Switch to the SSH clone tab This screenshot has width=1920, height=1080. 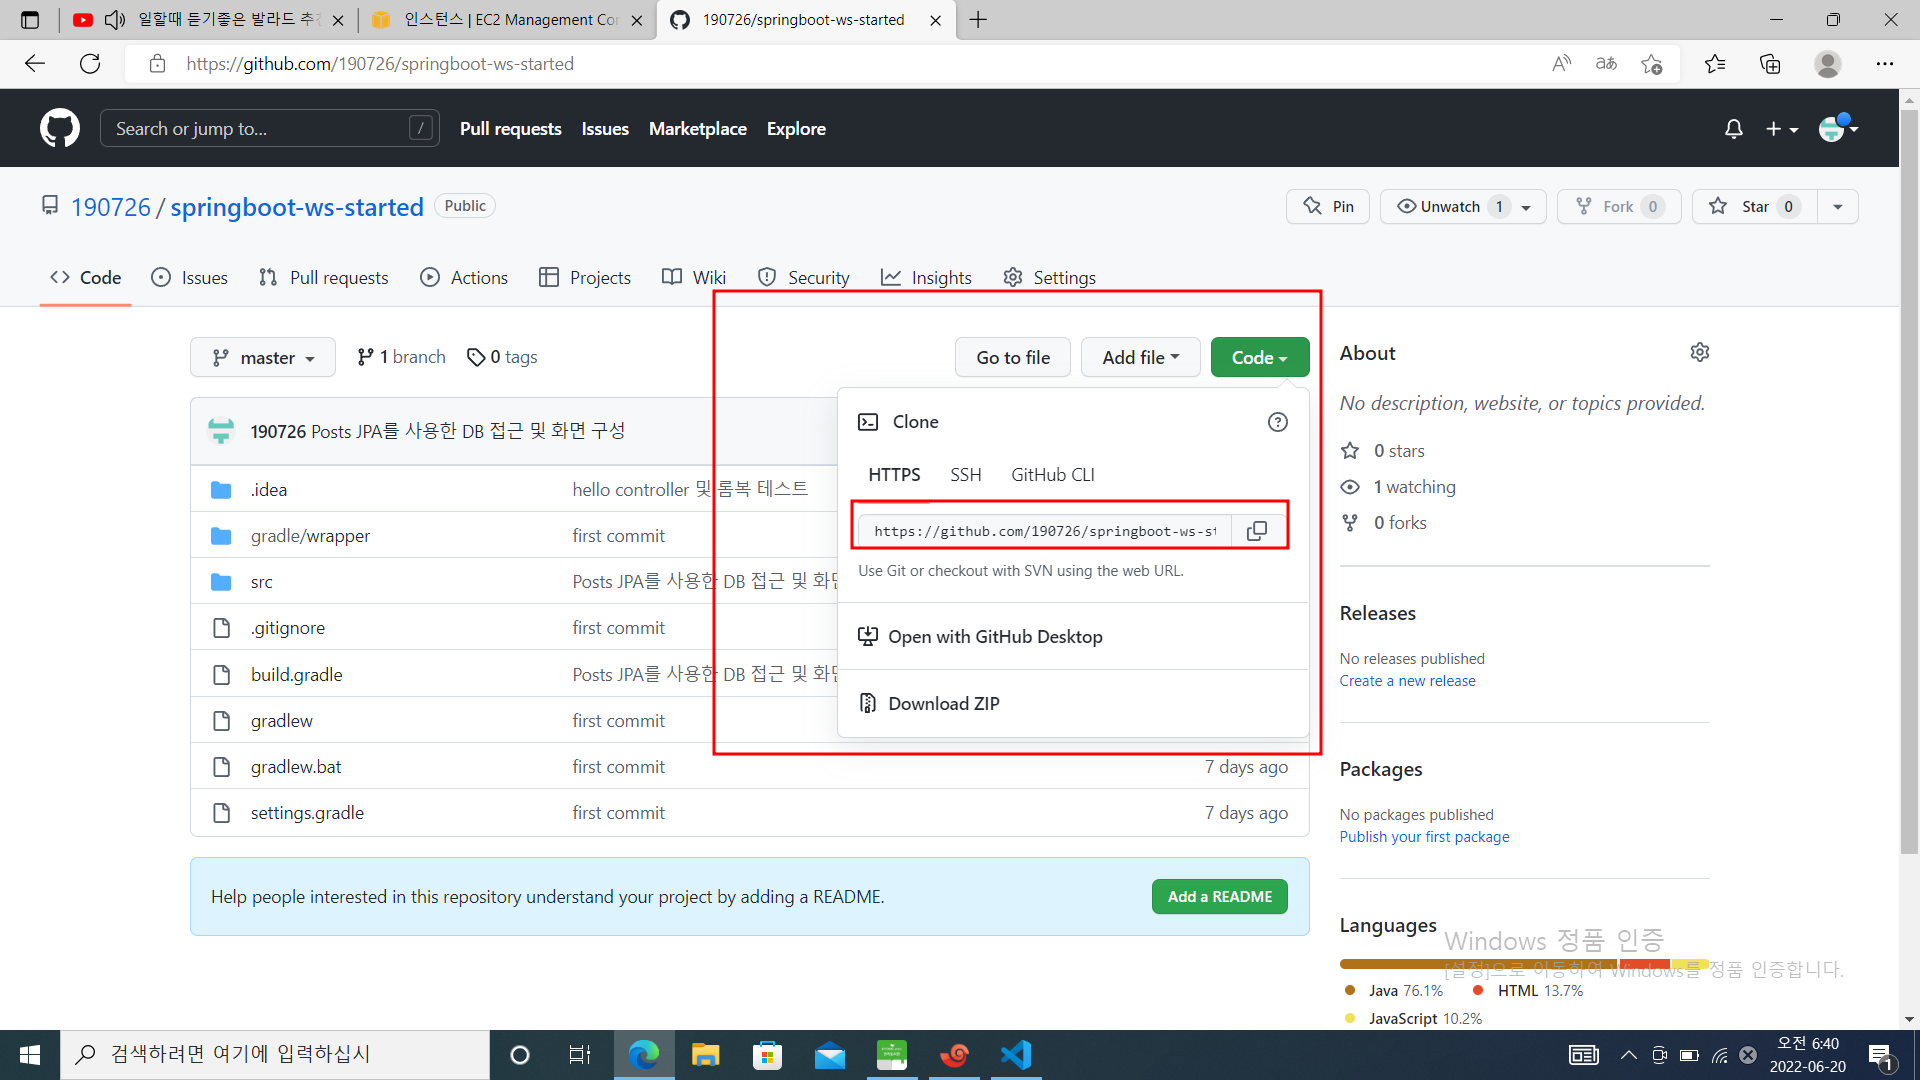(x=965, y=475)
